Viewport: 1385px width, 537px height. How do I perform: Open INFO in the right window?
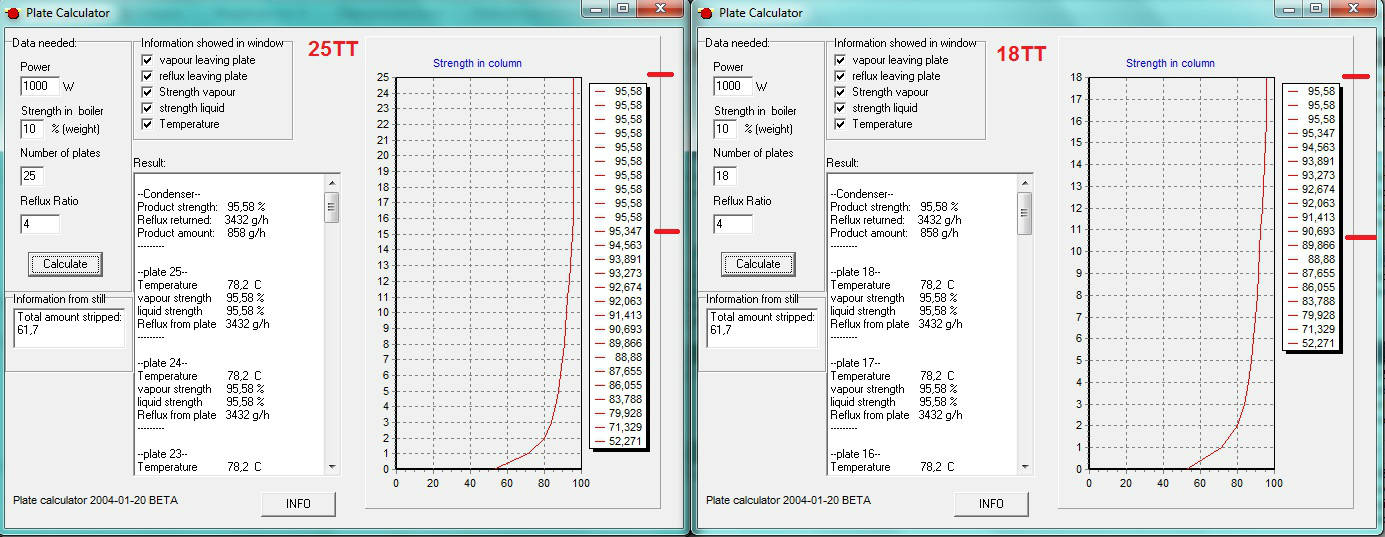991,504
